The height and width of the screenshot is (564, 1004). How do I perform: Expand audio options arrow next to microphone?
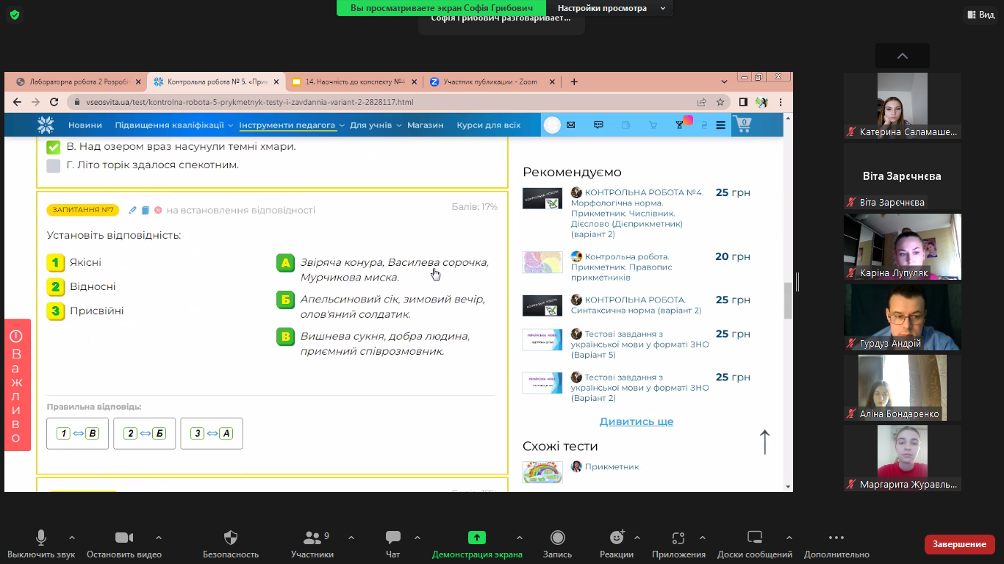[x=70, y=537]
